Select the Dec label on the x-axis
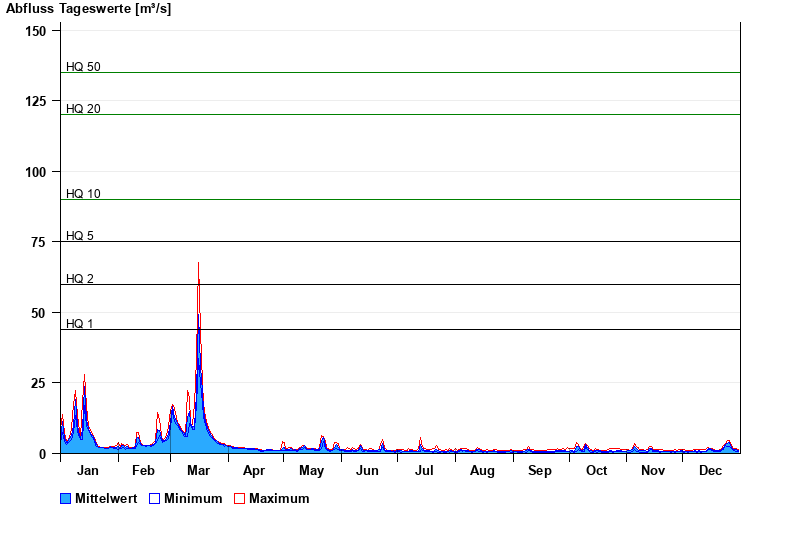Viewport: 800px width, 550px height. click(710, 471)
